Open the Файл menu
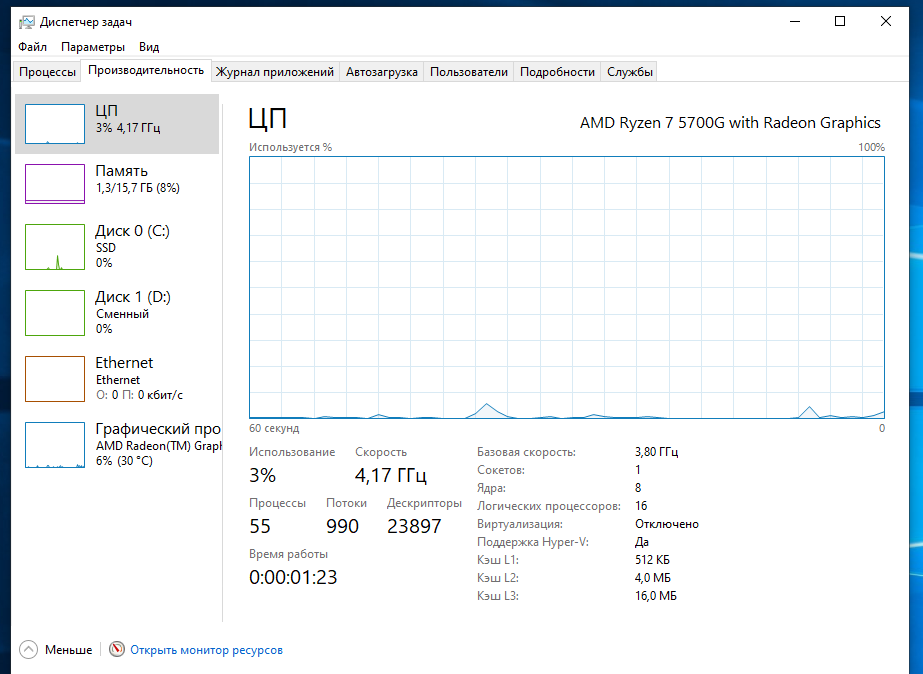The height and width of the screenshot is (674, 923). (32, 47)
